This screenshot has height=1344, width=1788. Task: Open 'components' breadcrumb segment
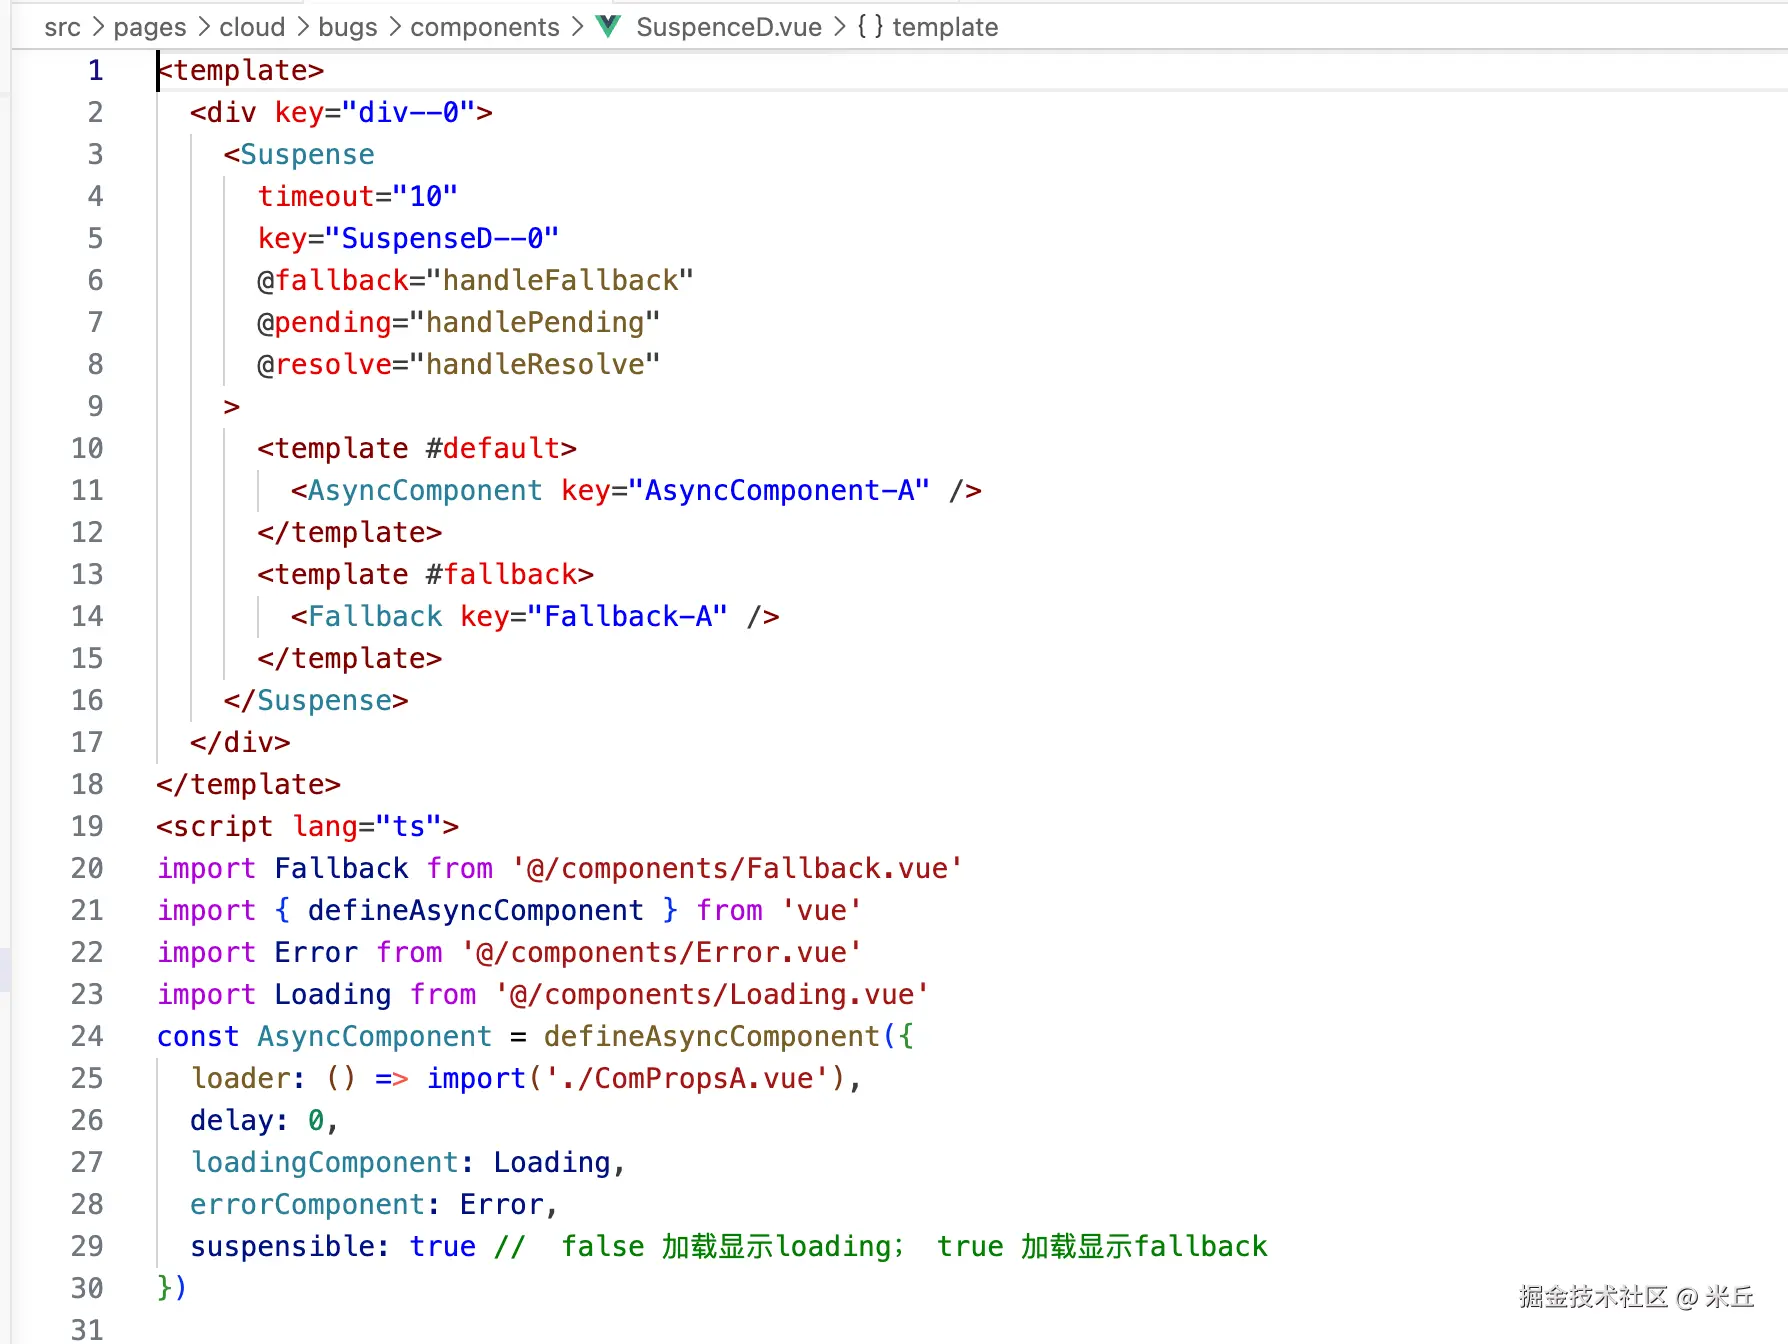click(x=485, y=27)
